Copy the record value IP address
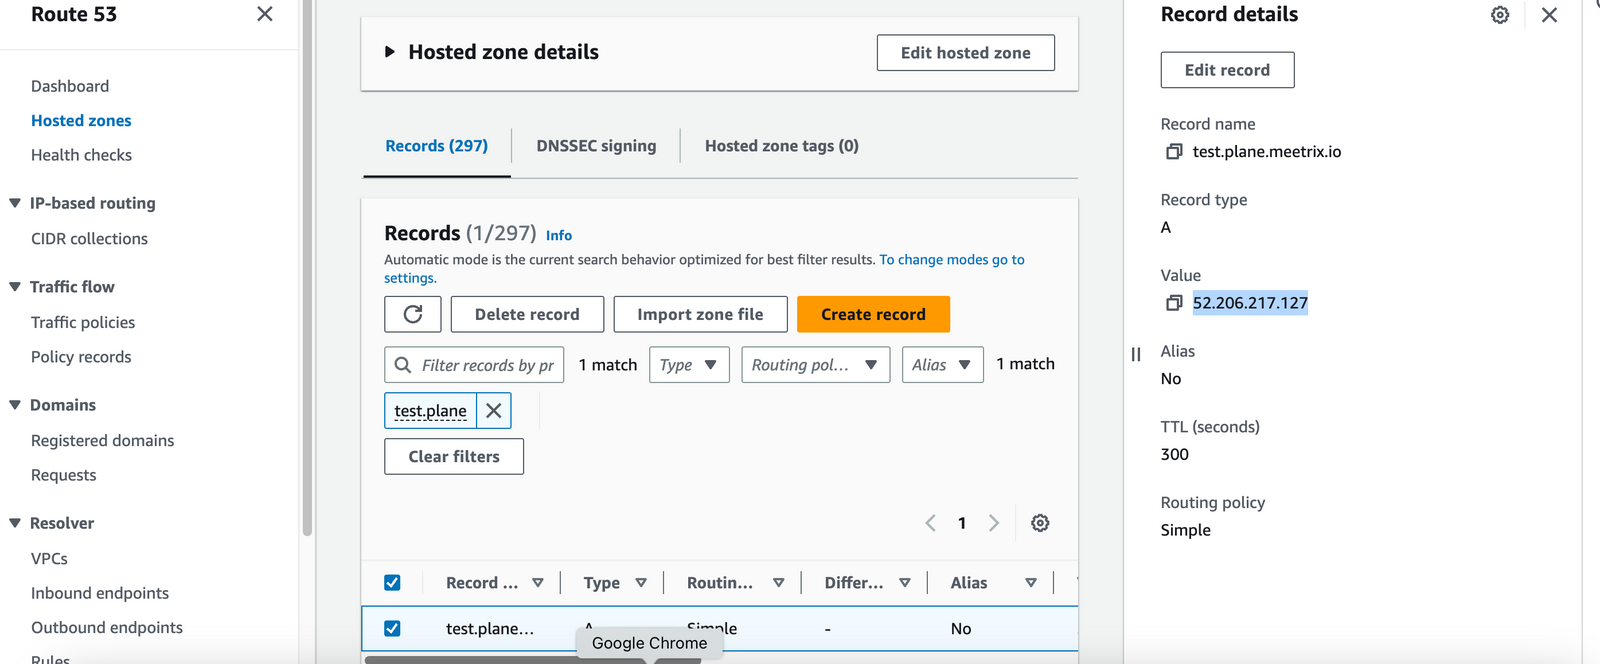 pos(1174,303)
